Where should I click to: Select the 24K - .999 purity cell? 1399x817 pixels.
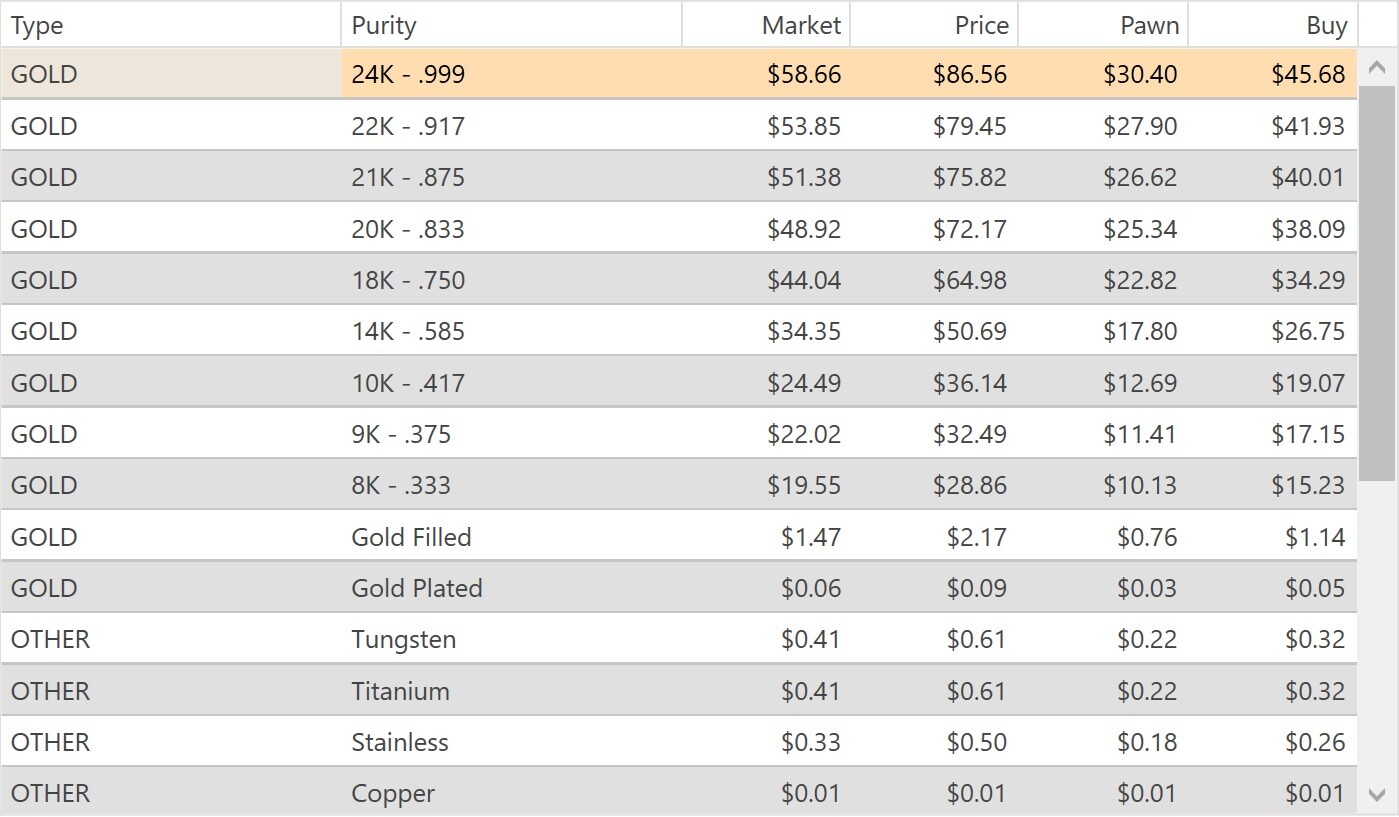512,74
